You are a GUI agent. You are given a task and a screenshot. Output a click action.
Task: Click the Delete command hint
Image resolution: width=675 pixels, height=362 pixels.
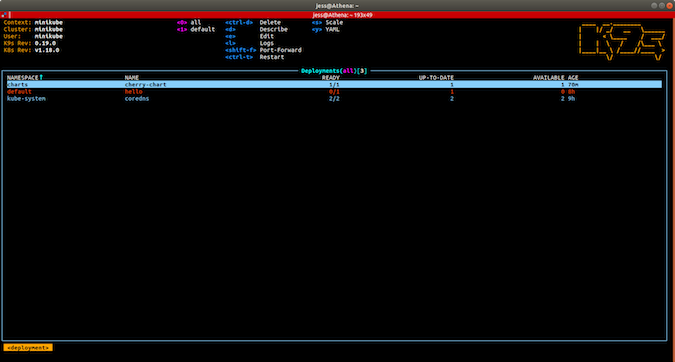click(x=270, y=22)
